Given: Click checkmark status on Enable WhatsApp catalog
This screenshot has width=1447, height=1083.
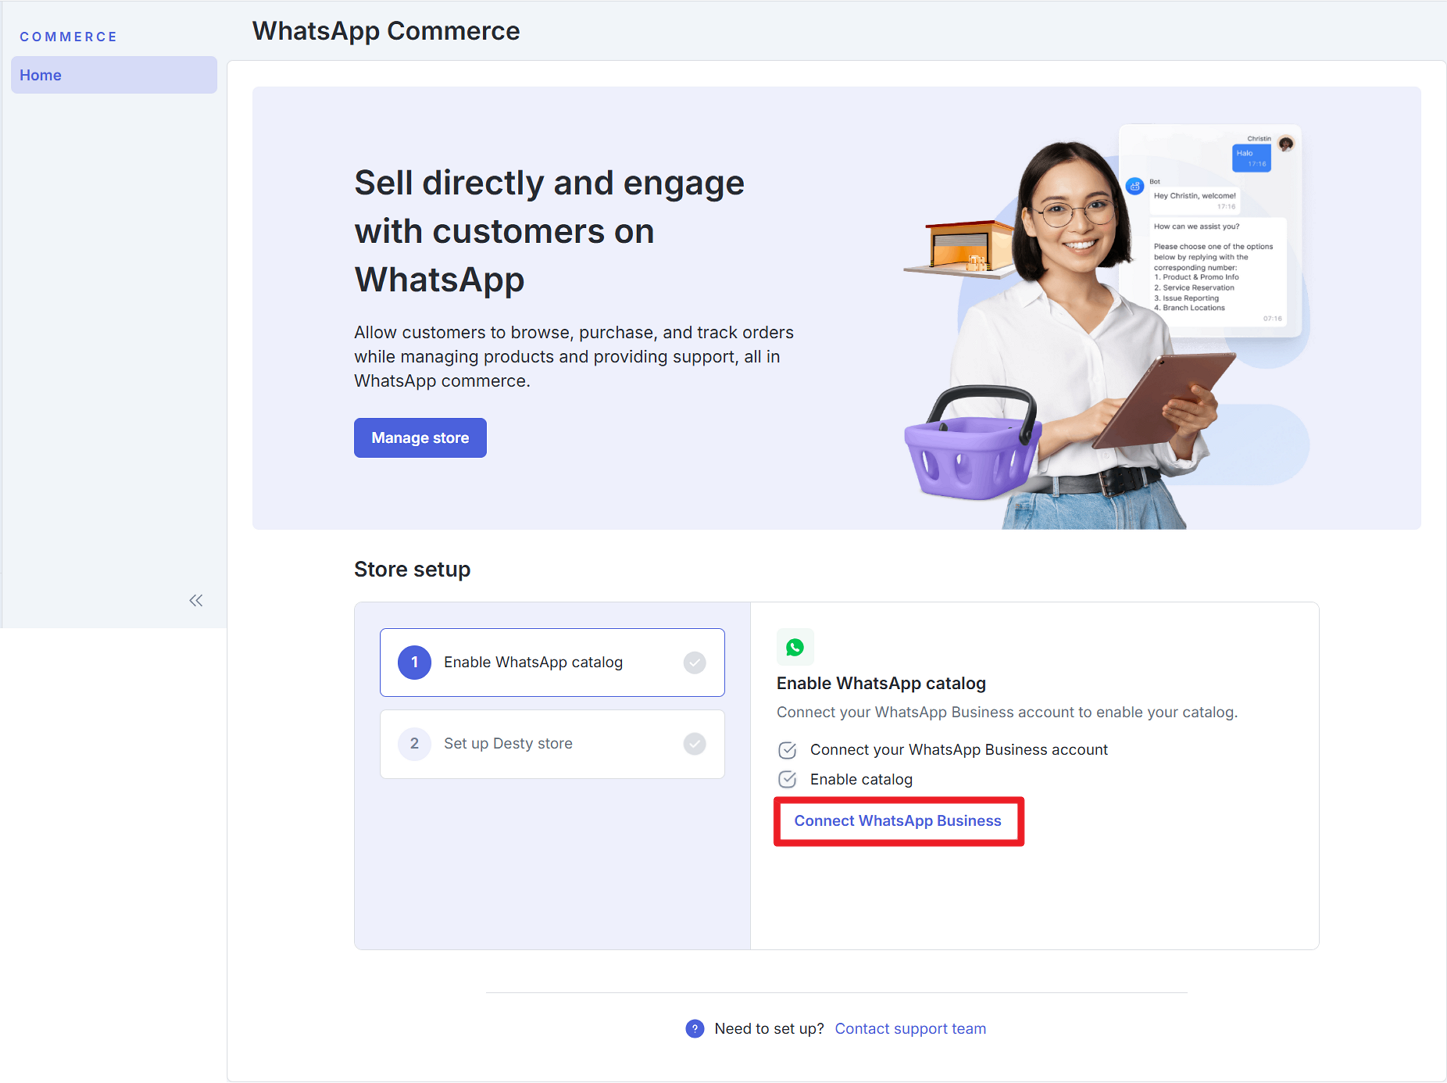Looking at the screenshot, I should click(695, 662).
